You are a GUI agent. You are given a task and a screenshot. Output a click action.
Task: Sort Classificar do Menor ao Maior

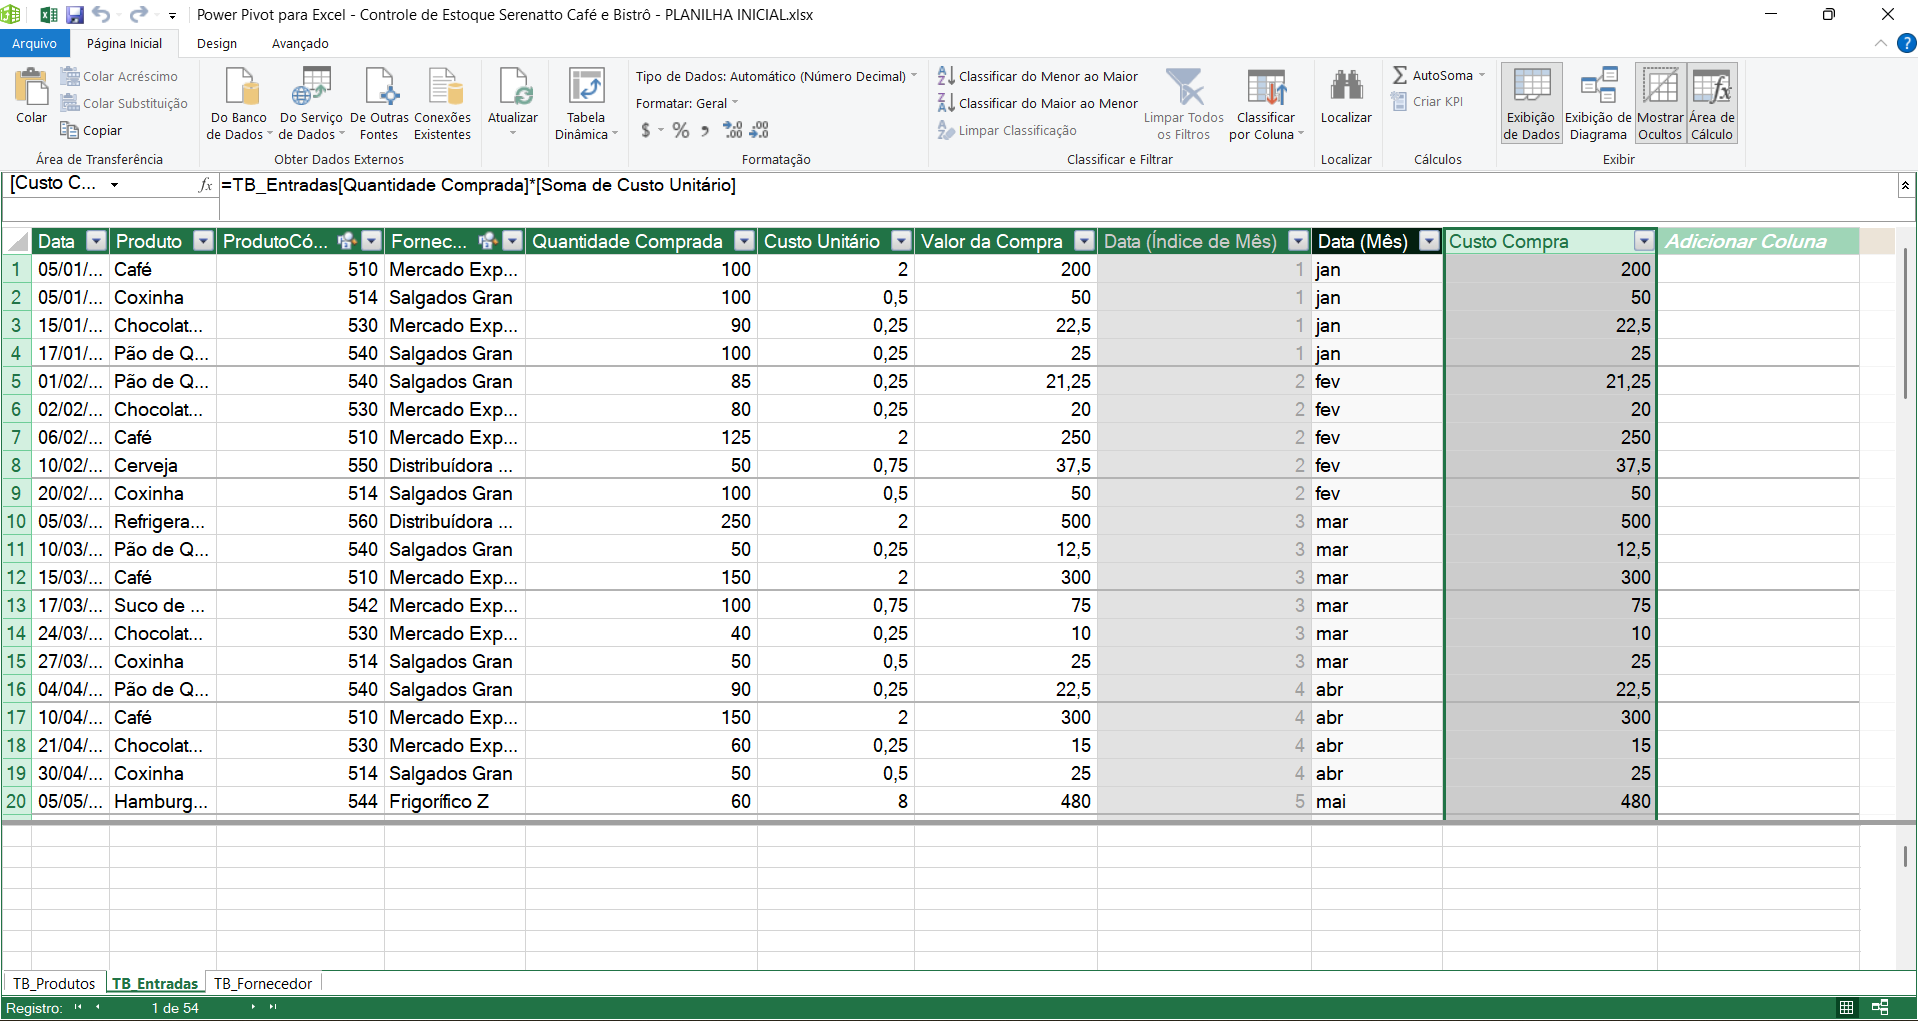click(x=1037, y=76)
